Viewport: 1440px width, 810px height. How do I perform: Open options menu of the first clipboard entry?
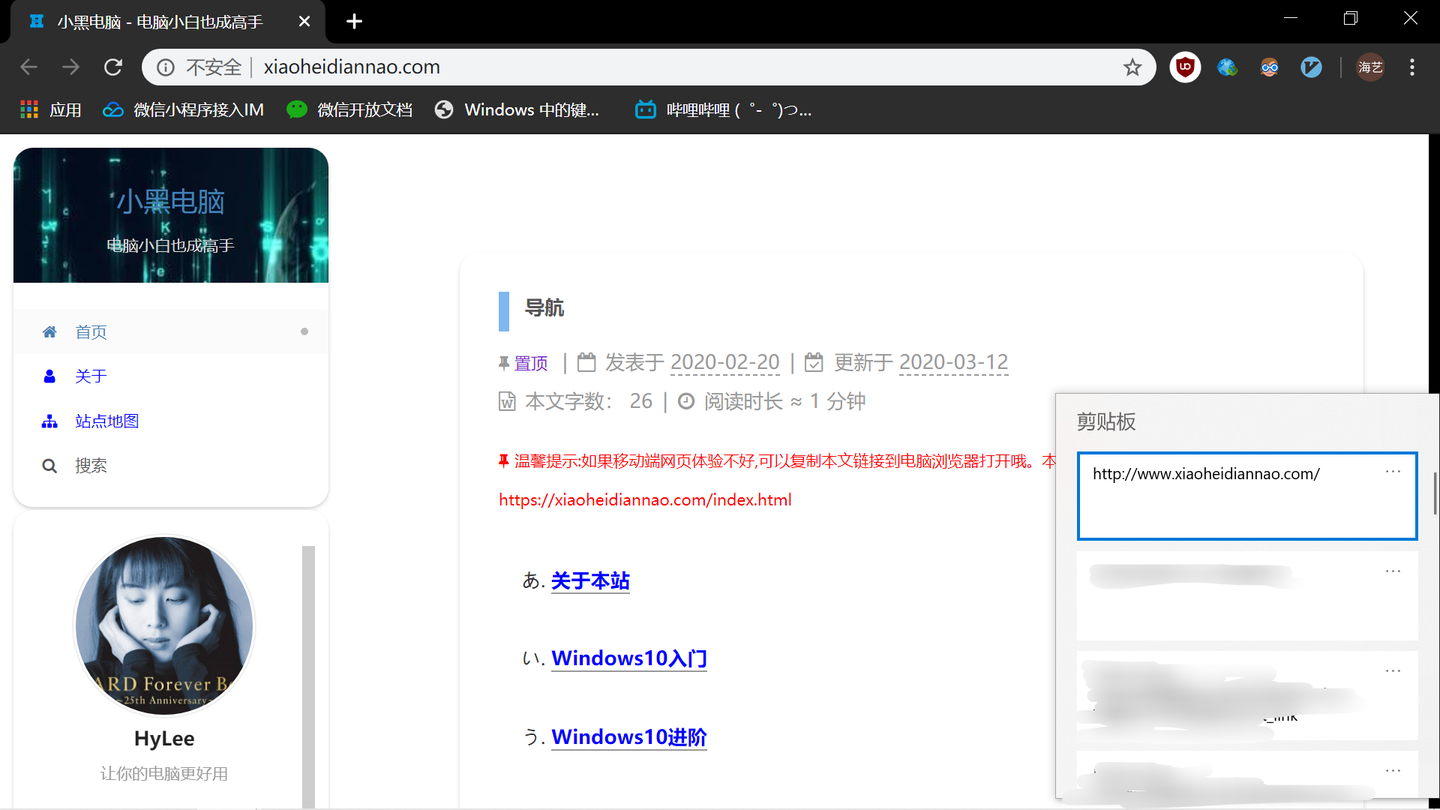pos(1393,471)
